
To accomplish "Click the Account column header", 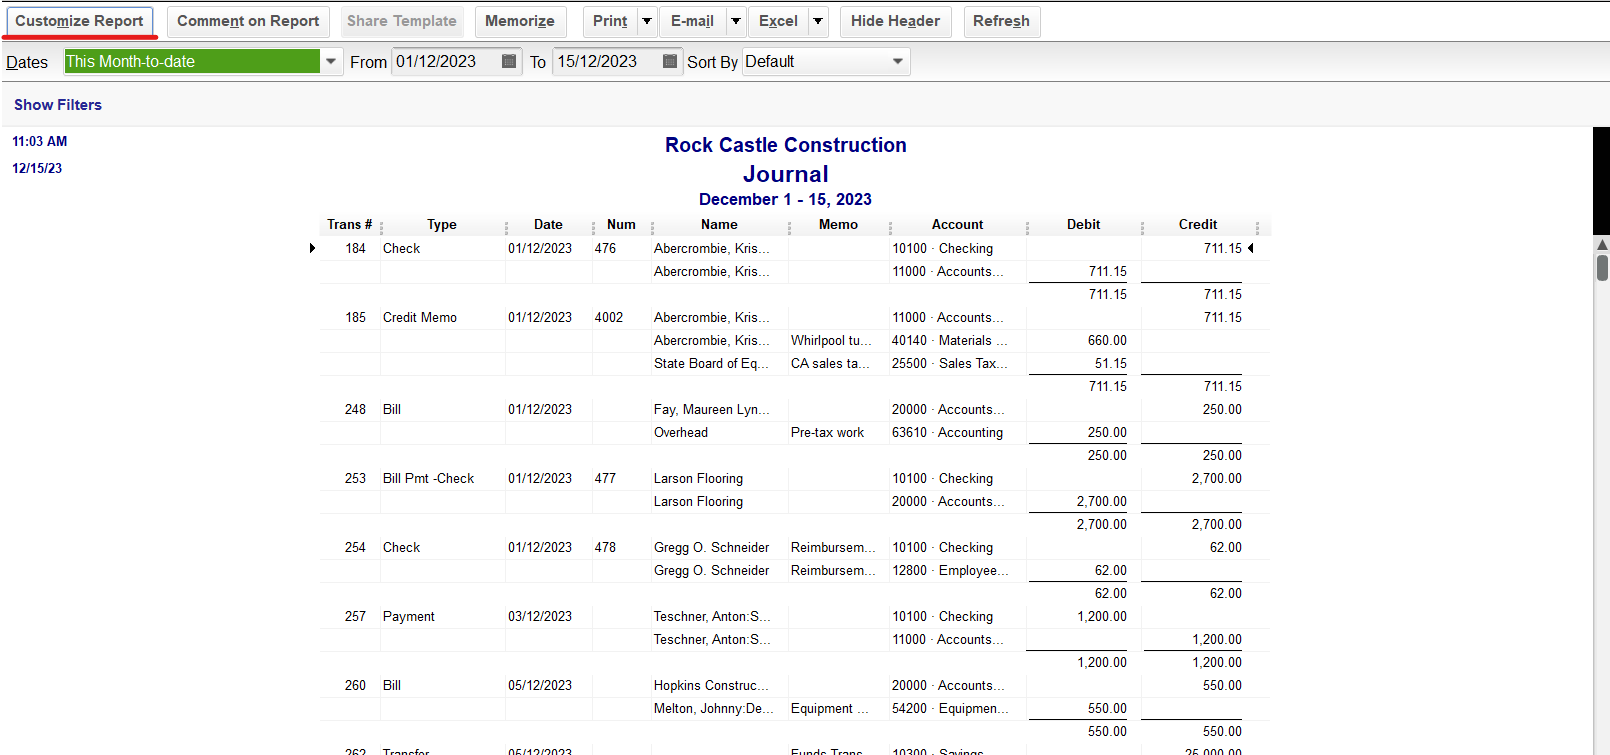I will pos(957,225).
